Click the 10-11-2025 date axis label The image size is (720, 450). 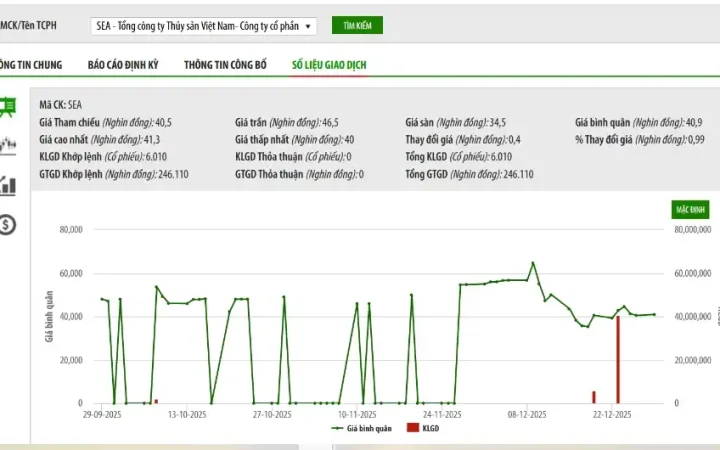357,415
